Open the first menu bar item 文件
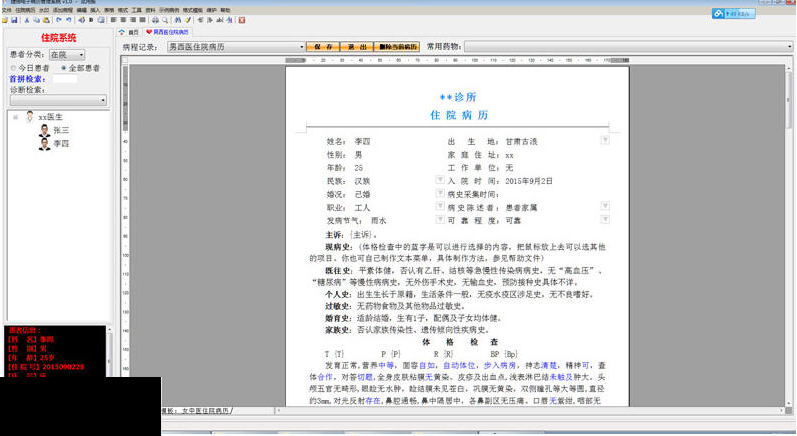 pos(7,10)
